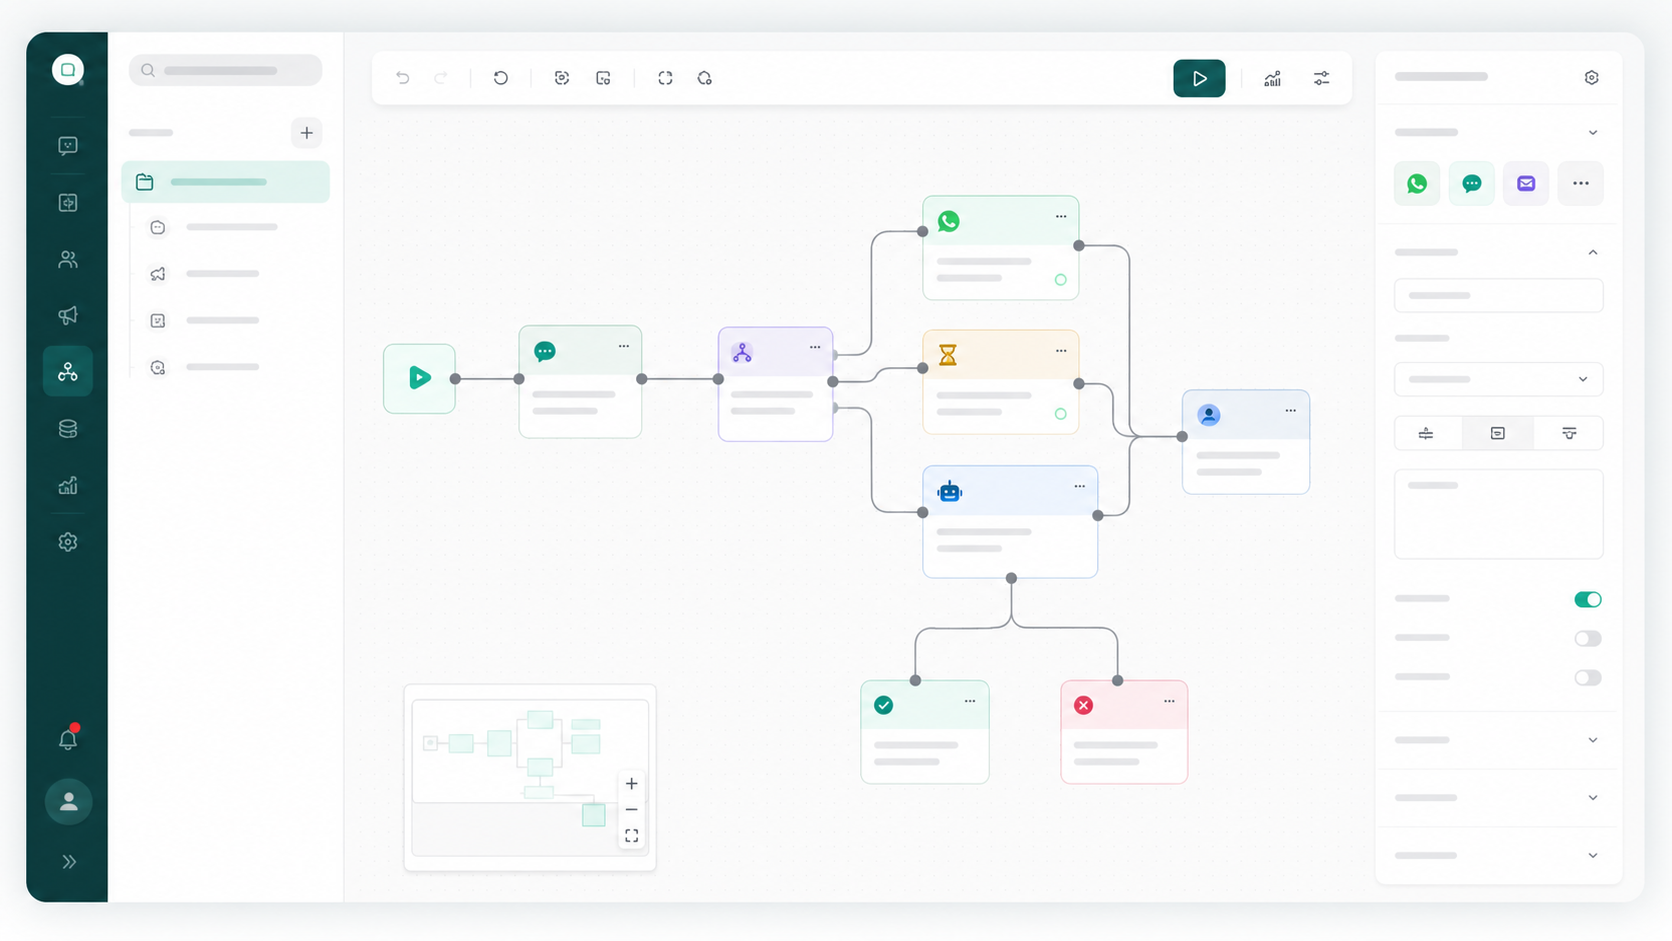
Task: Open the contacts people icon in sidebar
Action: coord(68,259)
